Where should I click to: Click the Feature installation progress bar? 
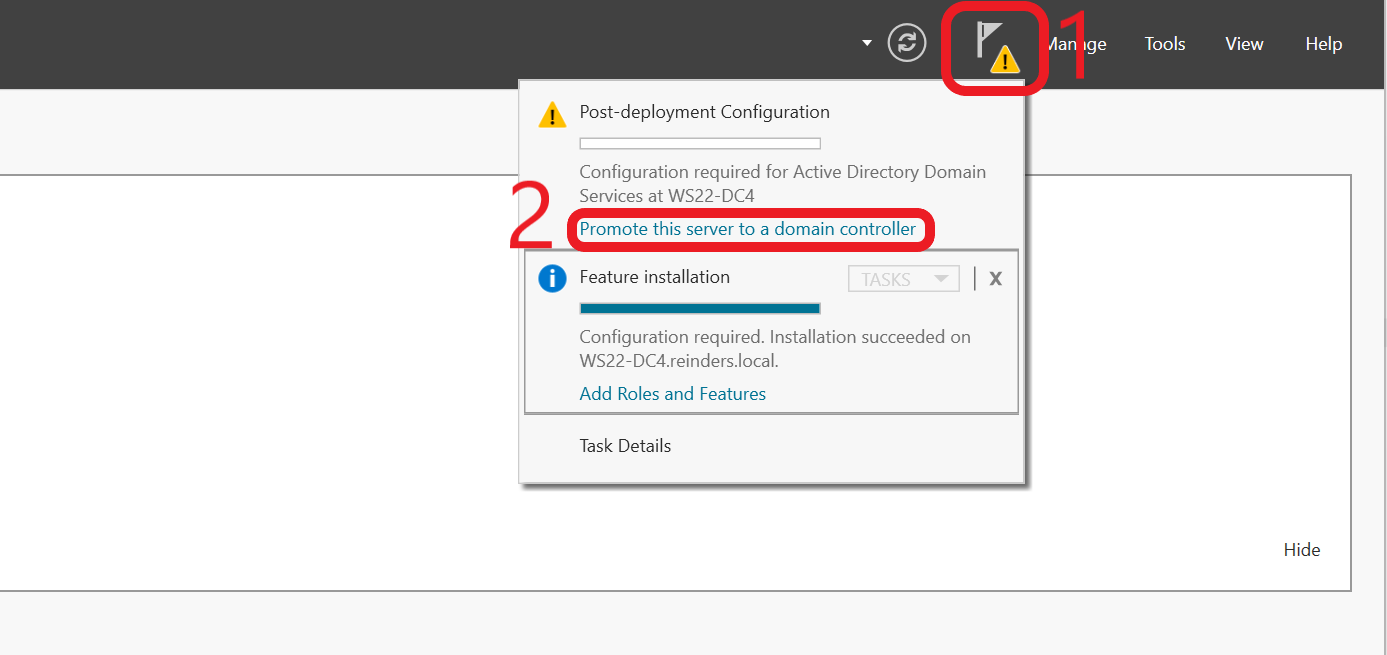(699, 308)
